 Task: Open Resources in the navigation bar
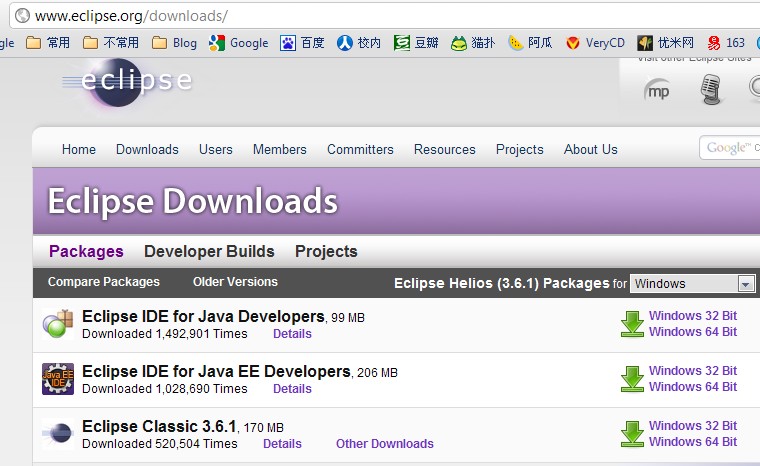444,149
